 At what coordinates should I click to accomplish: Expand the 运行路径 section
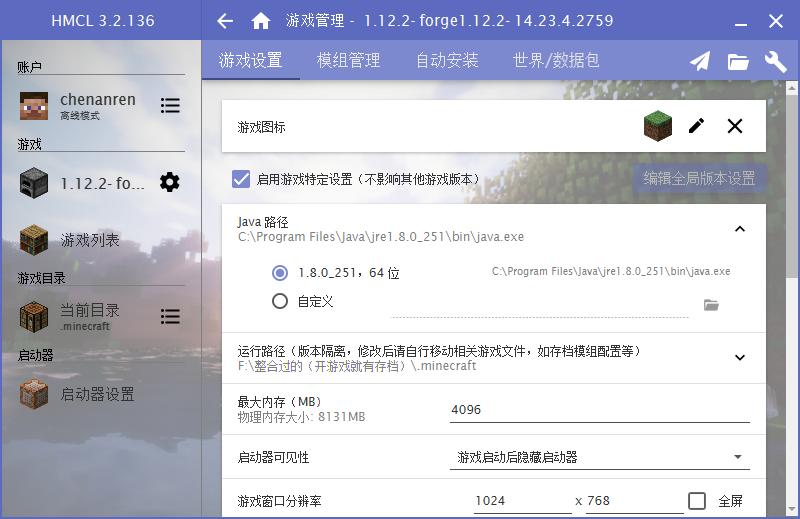click(740, 358)
